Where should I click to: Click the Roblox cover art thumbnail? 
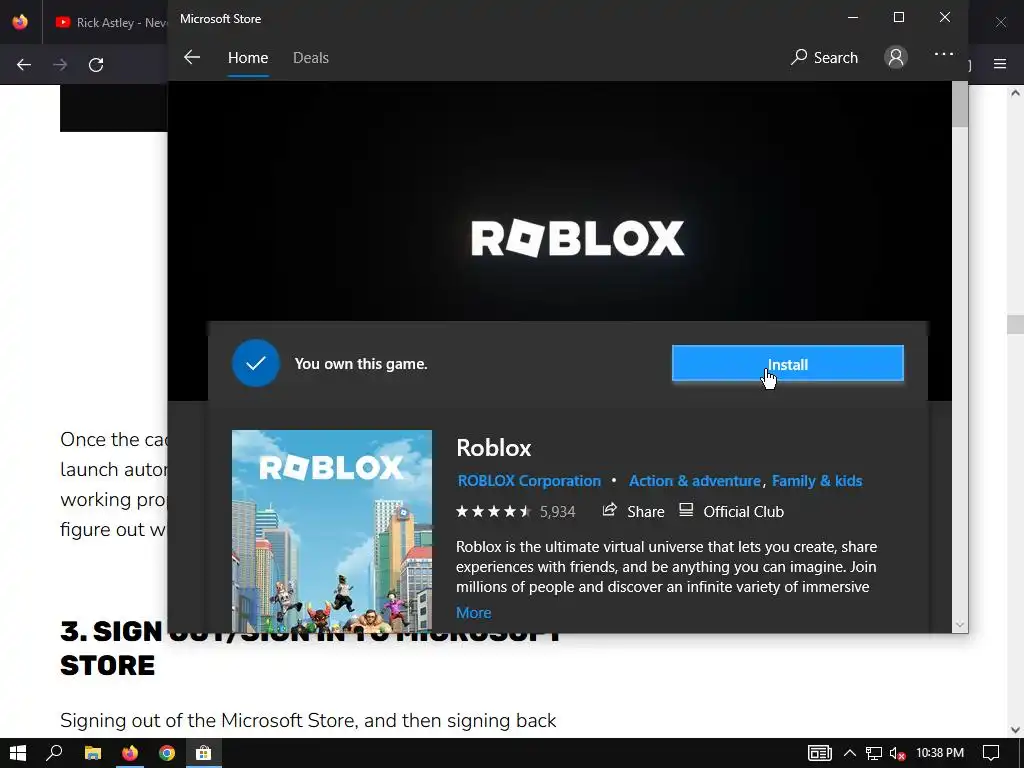pyautogui.click(x=332, y=530)
